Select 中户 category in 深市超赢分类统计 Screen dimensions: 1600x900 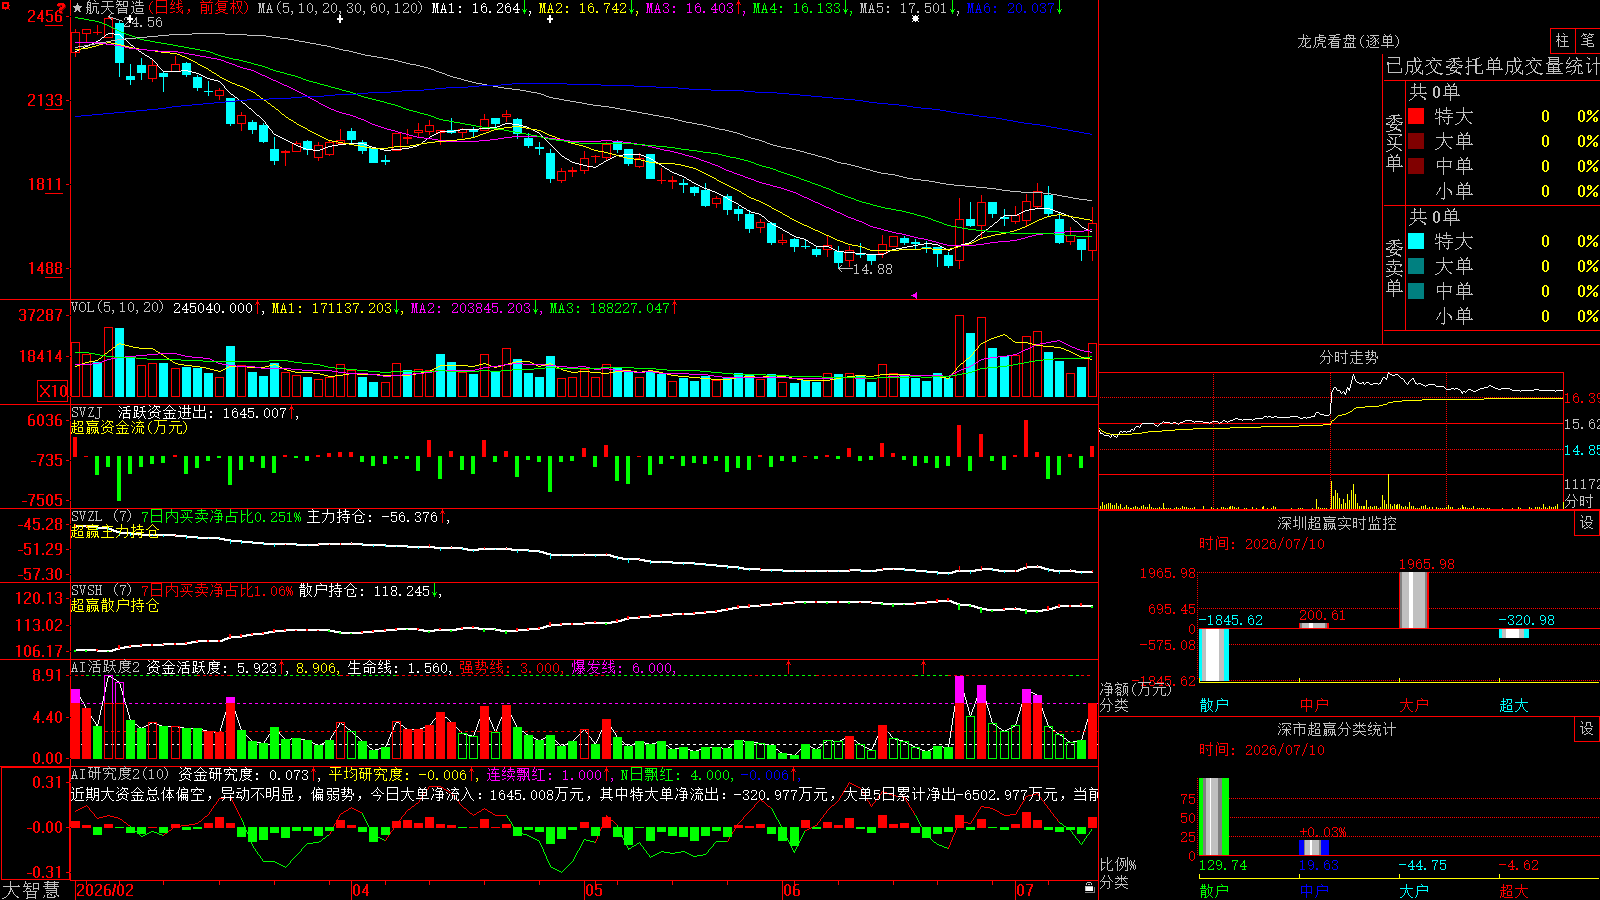(x=1314, y=891)
